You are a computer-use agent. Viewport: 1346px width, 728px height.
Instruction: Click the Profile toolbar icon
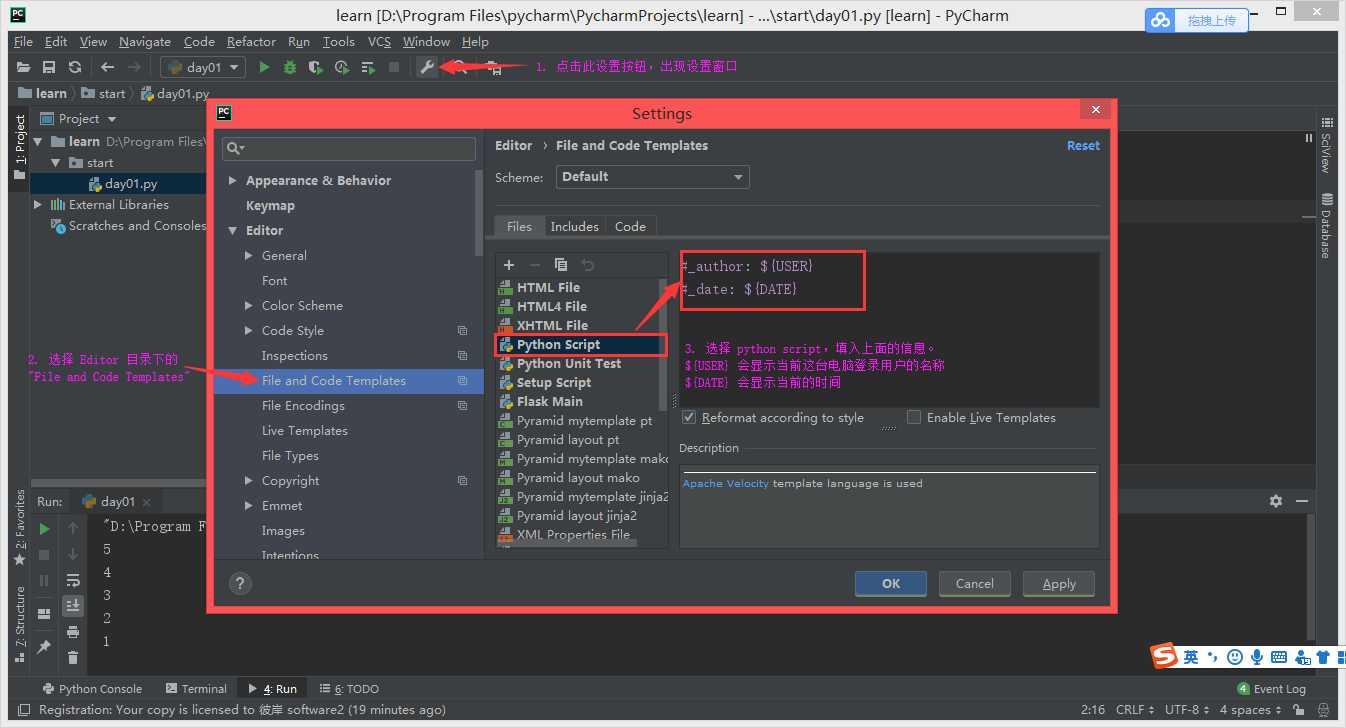(x=342, y=67)
